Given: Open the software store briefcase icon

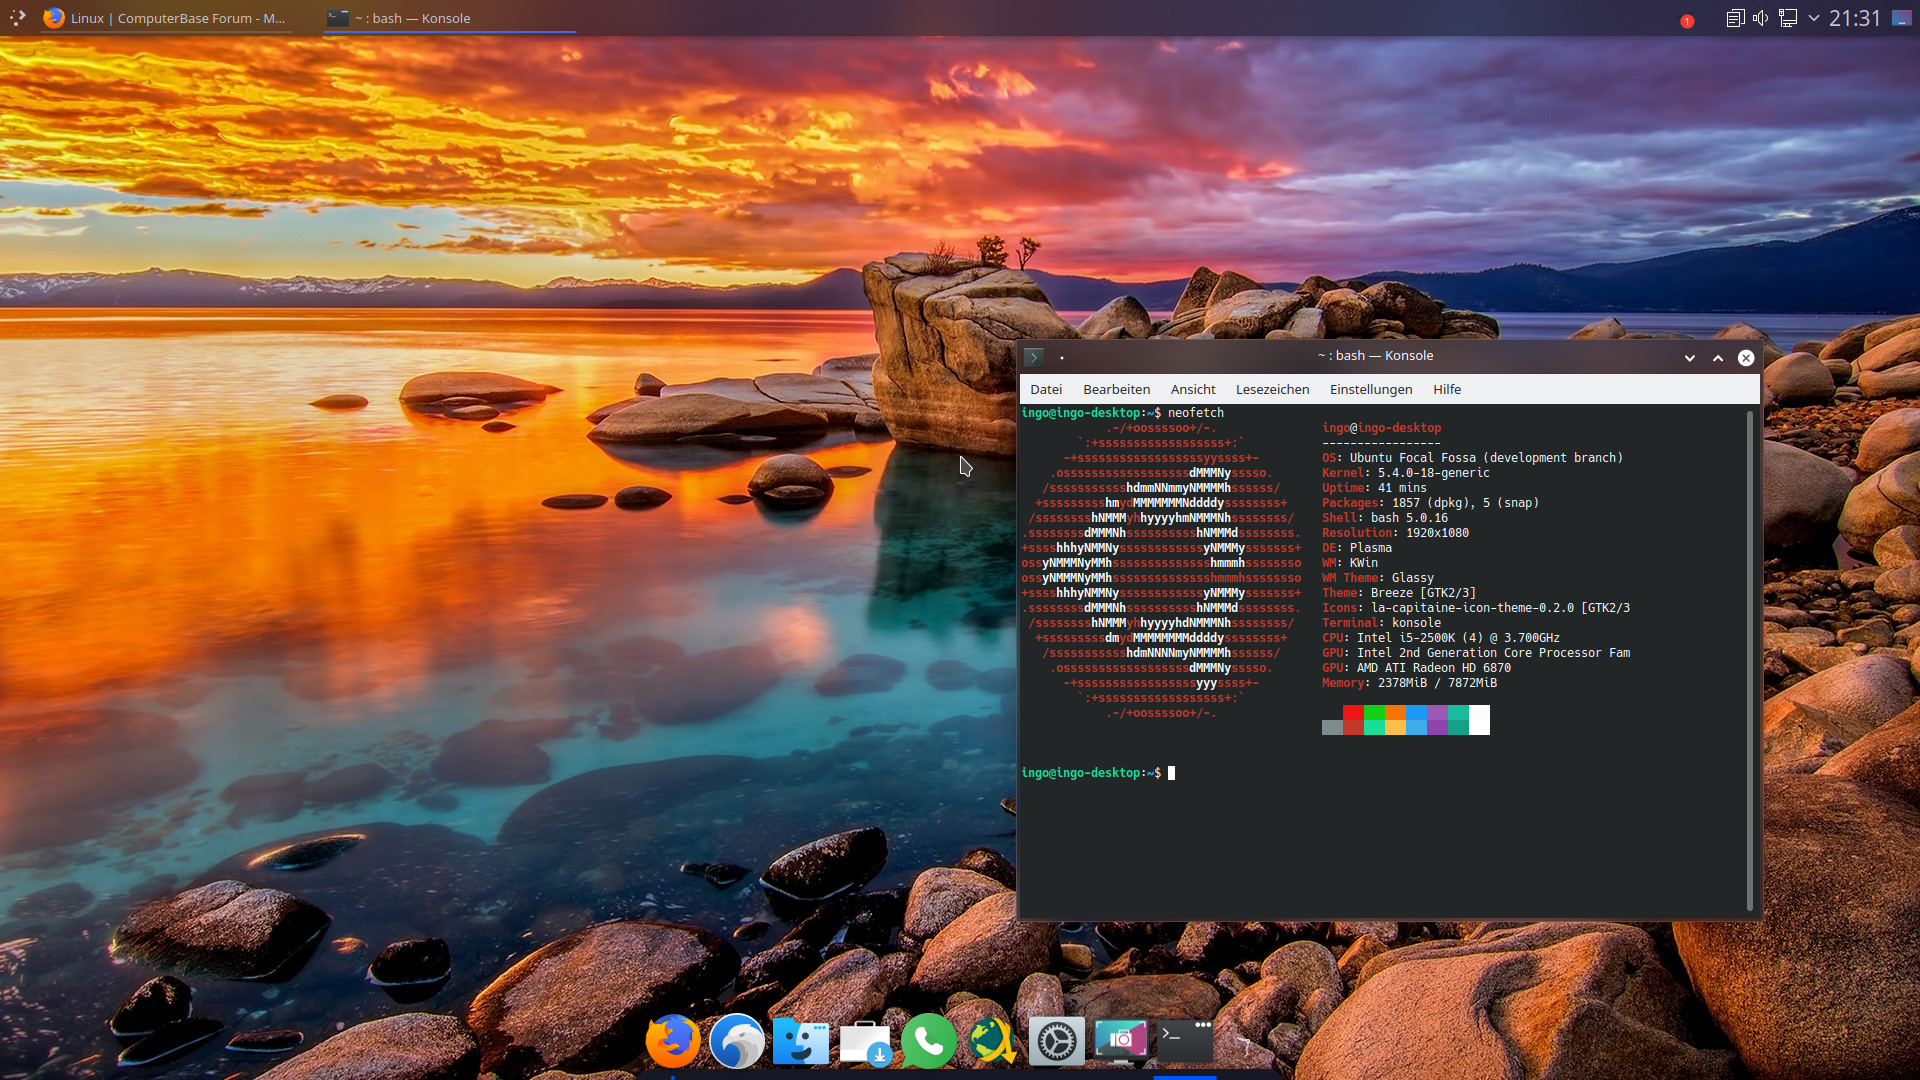Looking at the screenshot, I should (865, 1041).
